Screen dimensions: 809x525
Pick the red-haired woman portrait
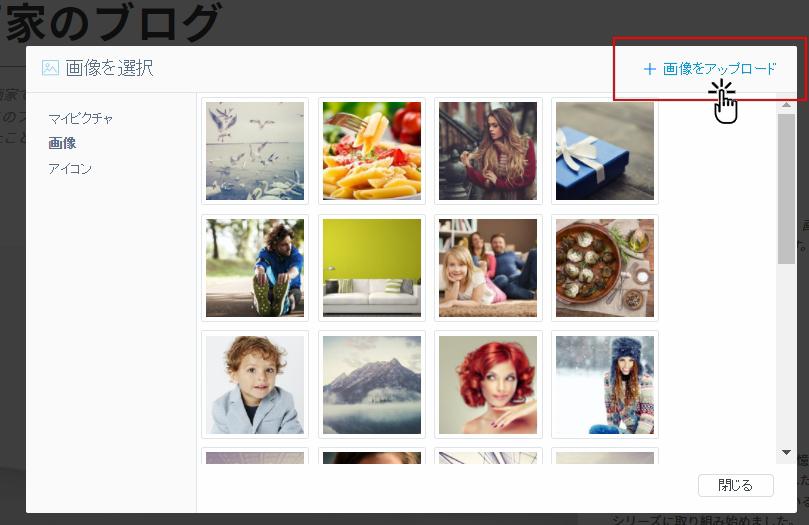pyautogui.click(x=488, y=385)
